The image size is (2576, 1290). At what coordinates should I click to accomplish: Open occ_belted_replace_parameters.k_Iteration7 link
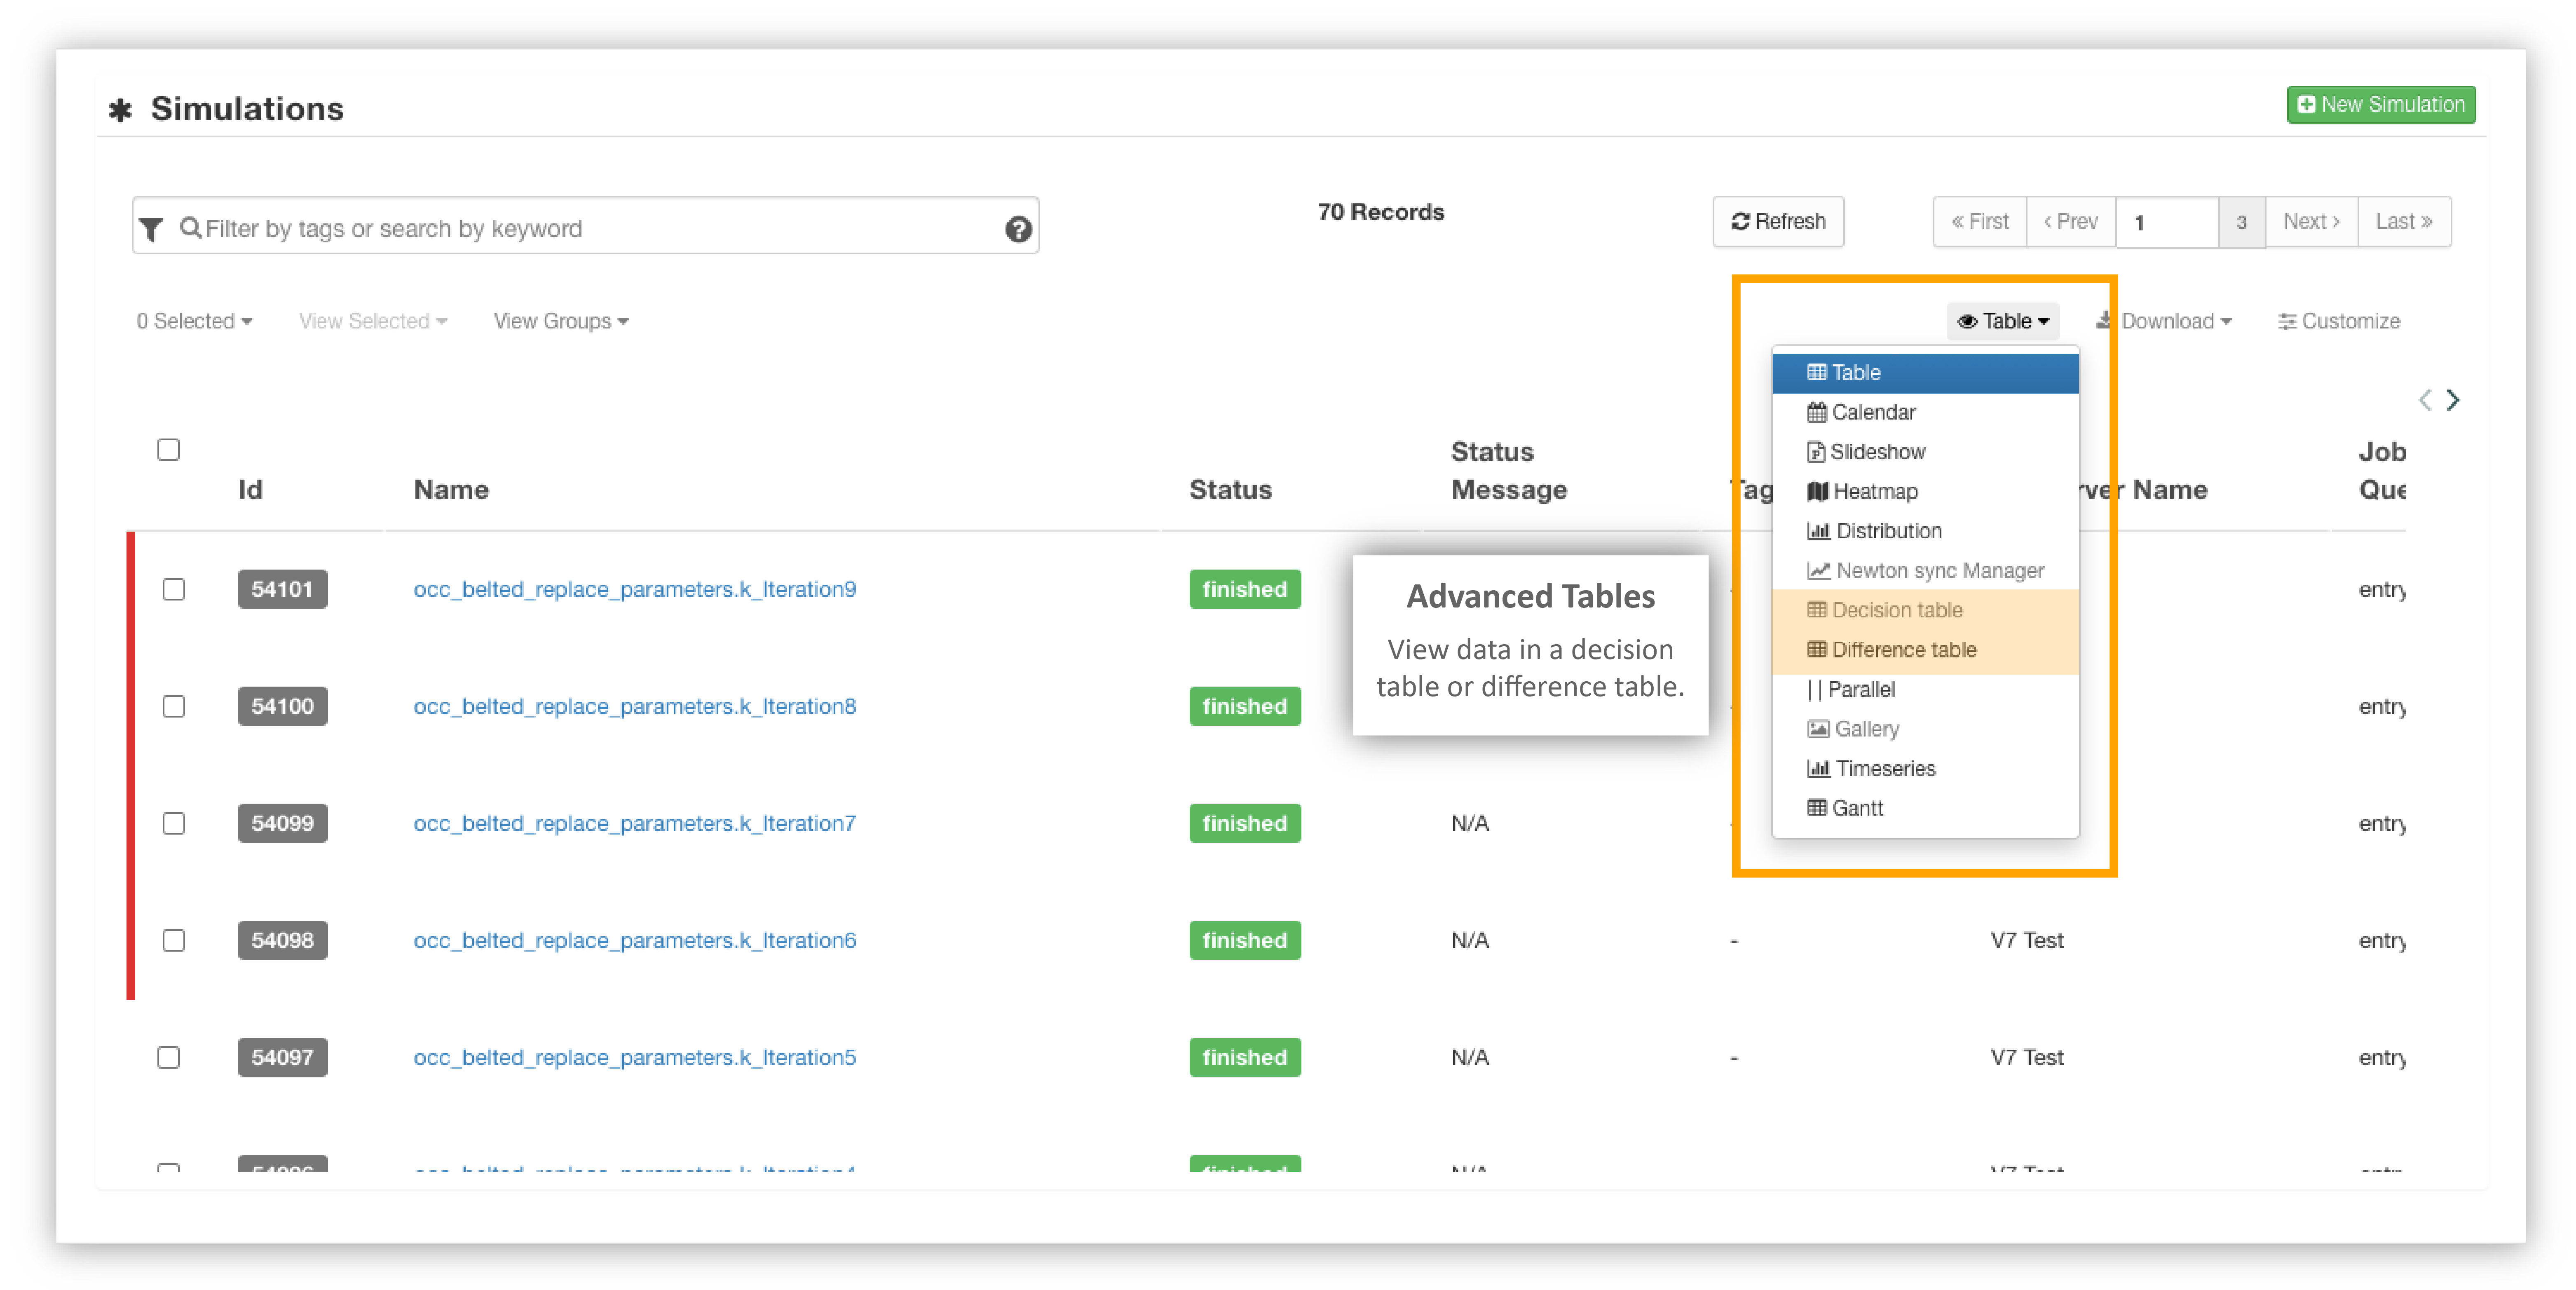pos(635,823)
